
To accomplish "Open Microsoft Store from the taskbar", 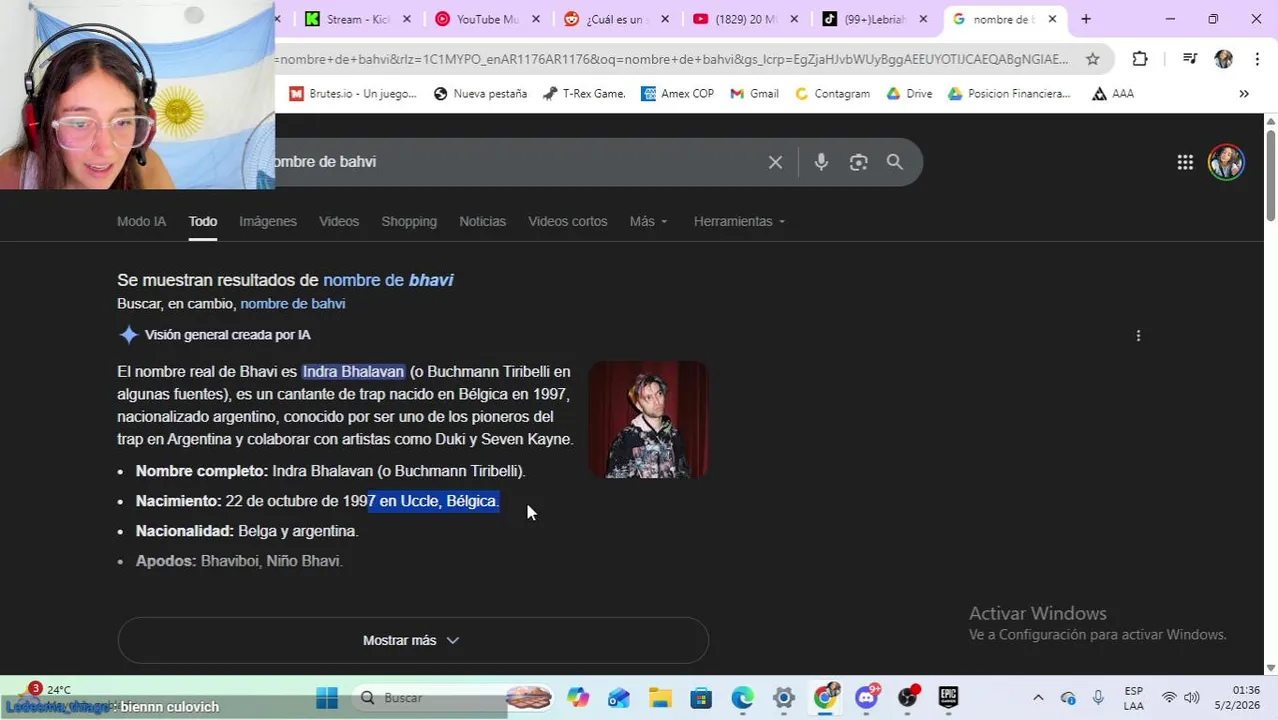I will [x=701, y=698].
